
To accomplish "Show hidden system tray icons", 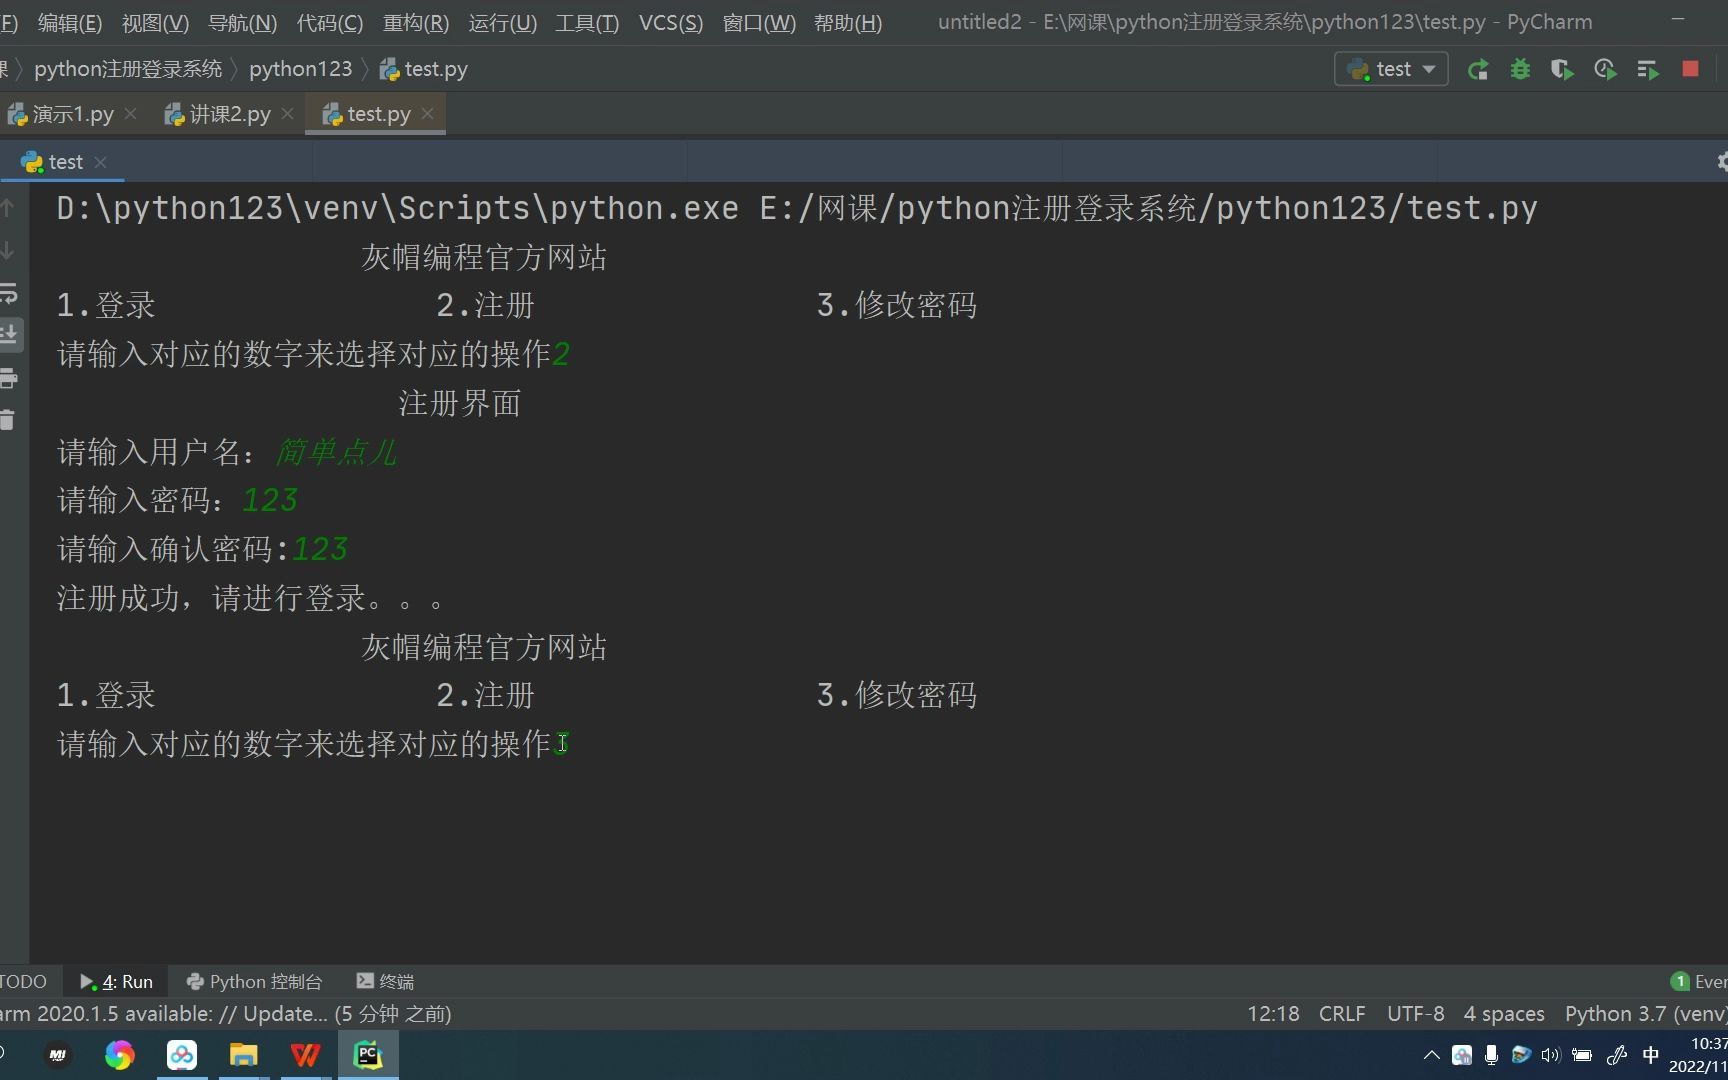I will tap(1431, 1055).
